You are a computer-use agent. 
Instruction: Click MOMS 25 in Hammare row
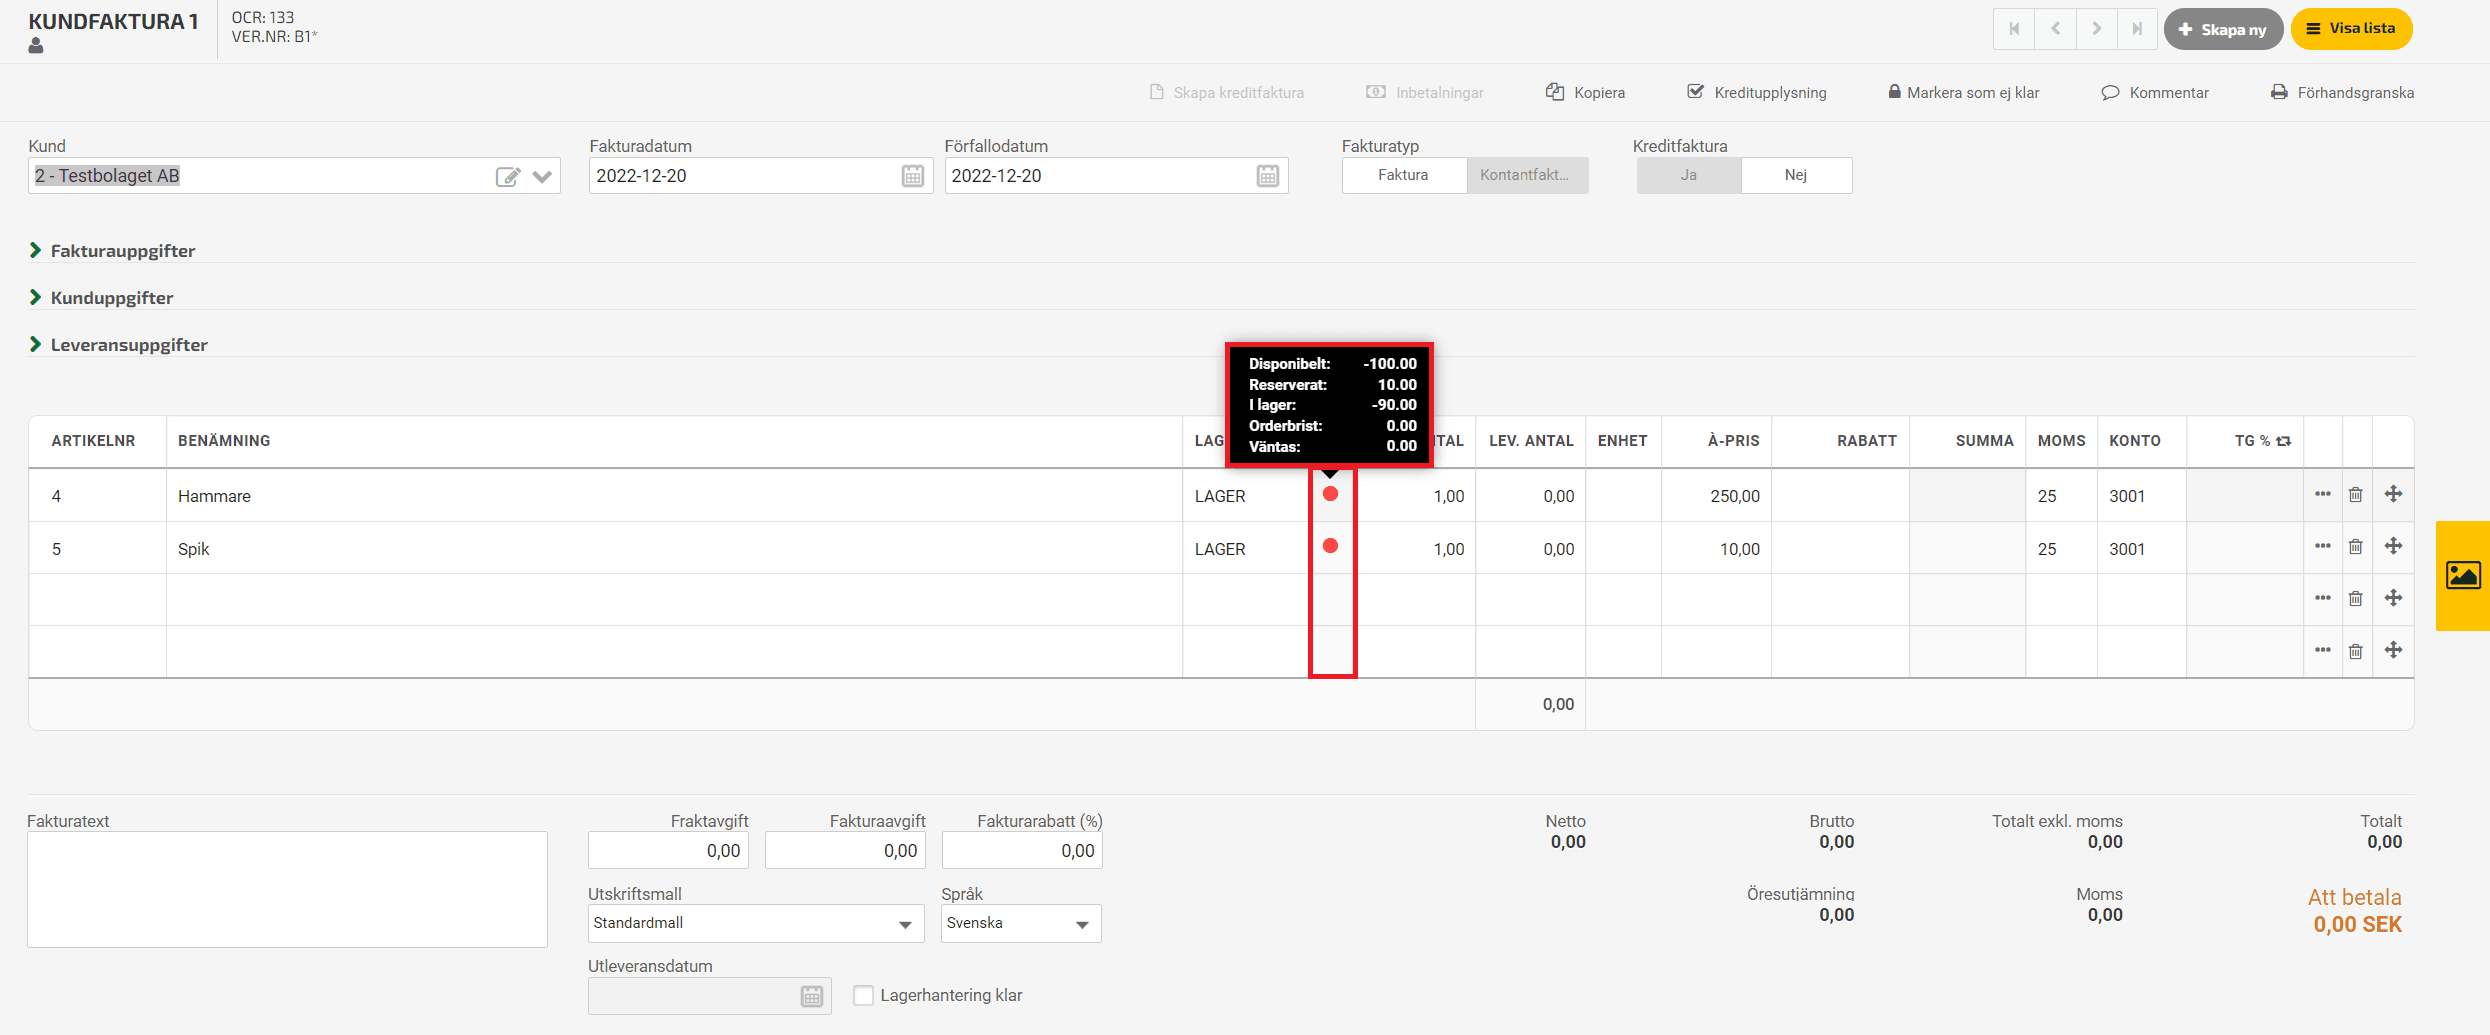(2061, 496)
